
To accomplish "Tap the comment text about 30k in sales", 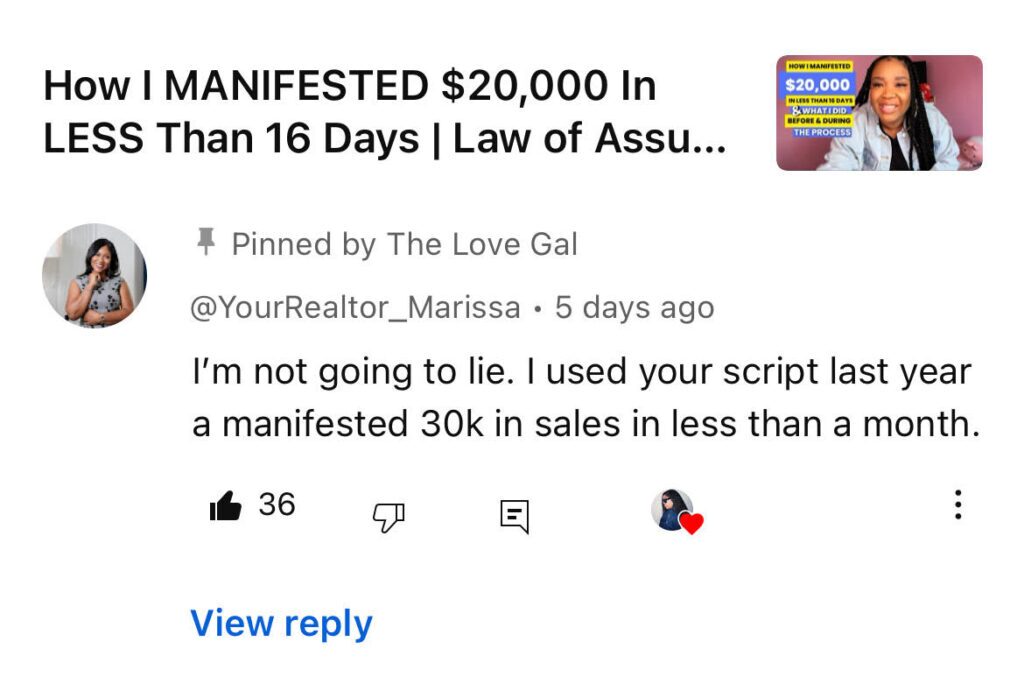I will 586,398.
